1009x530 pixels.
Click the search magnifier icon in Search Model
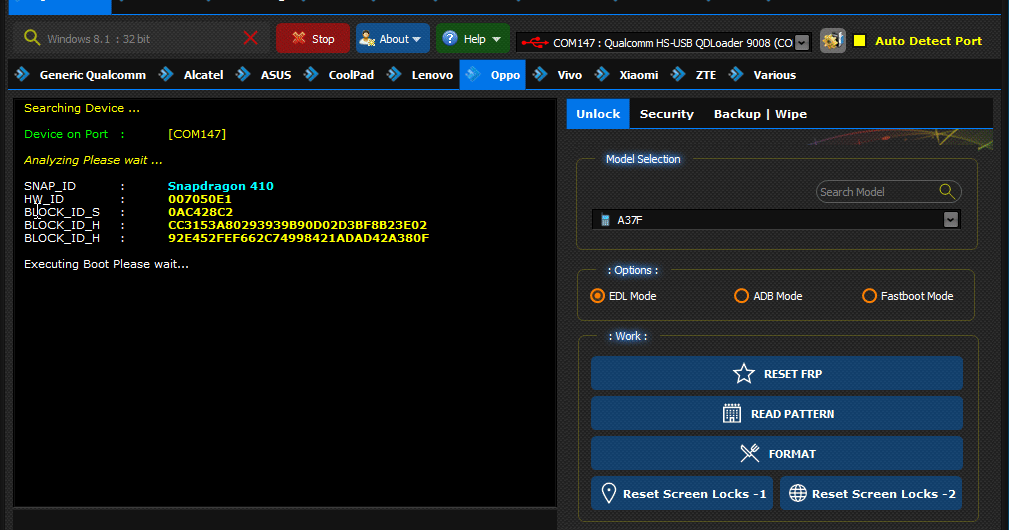947,191
